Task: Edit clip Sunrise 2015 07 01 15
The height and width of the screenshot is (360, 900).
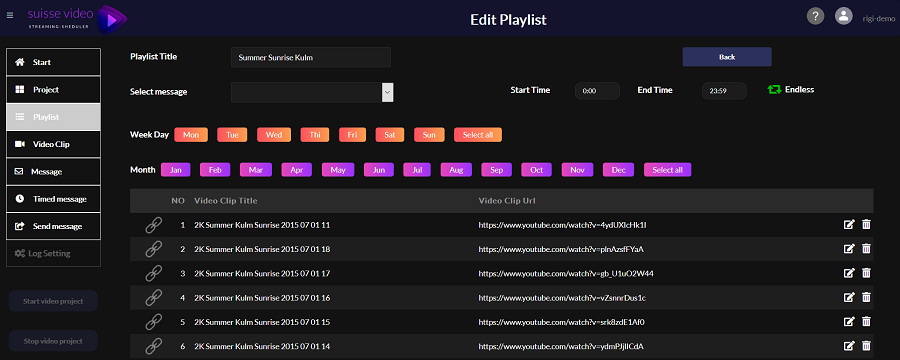Action: tap(848, 322)
